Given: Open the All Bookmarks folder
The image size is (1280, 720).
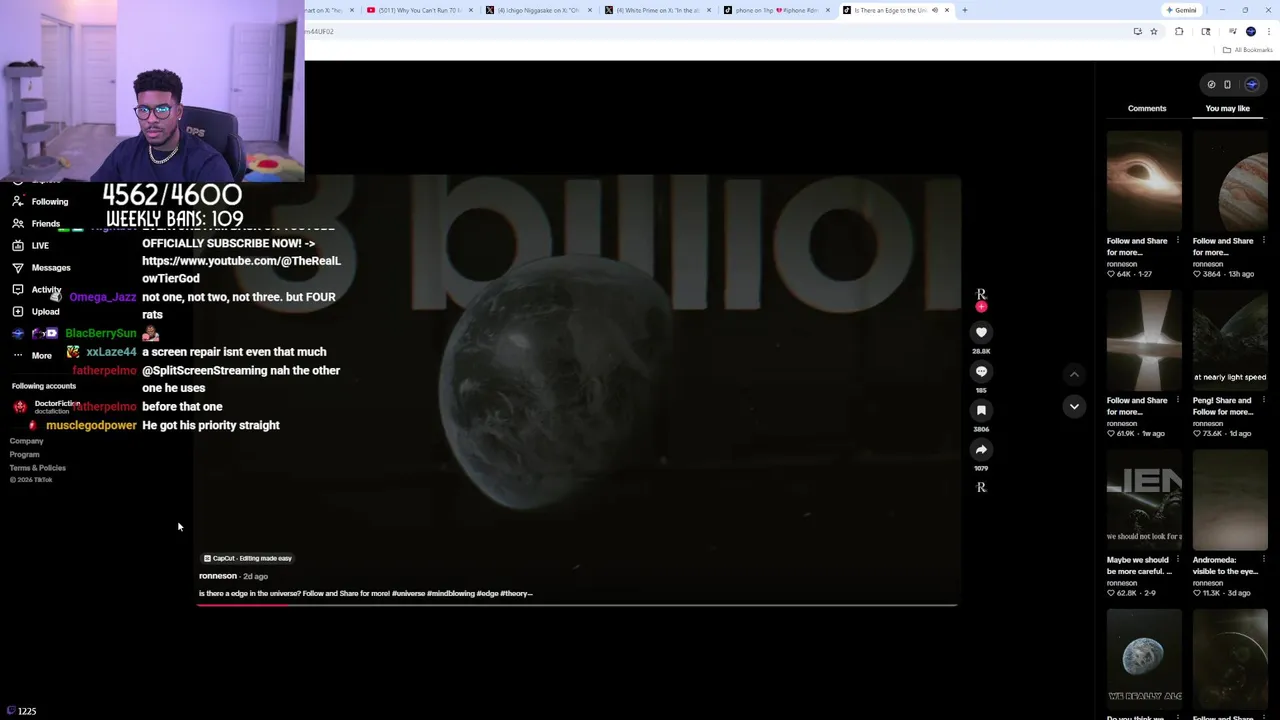Looking at the screenshot, I should (1248, 50).
